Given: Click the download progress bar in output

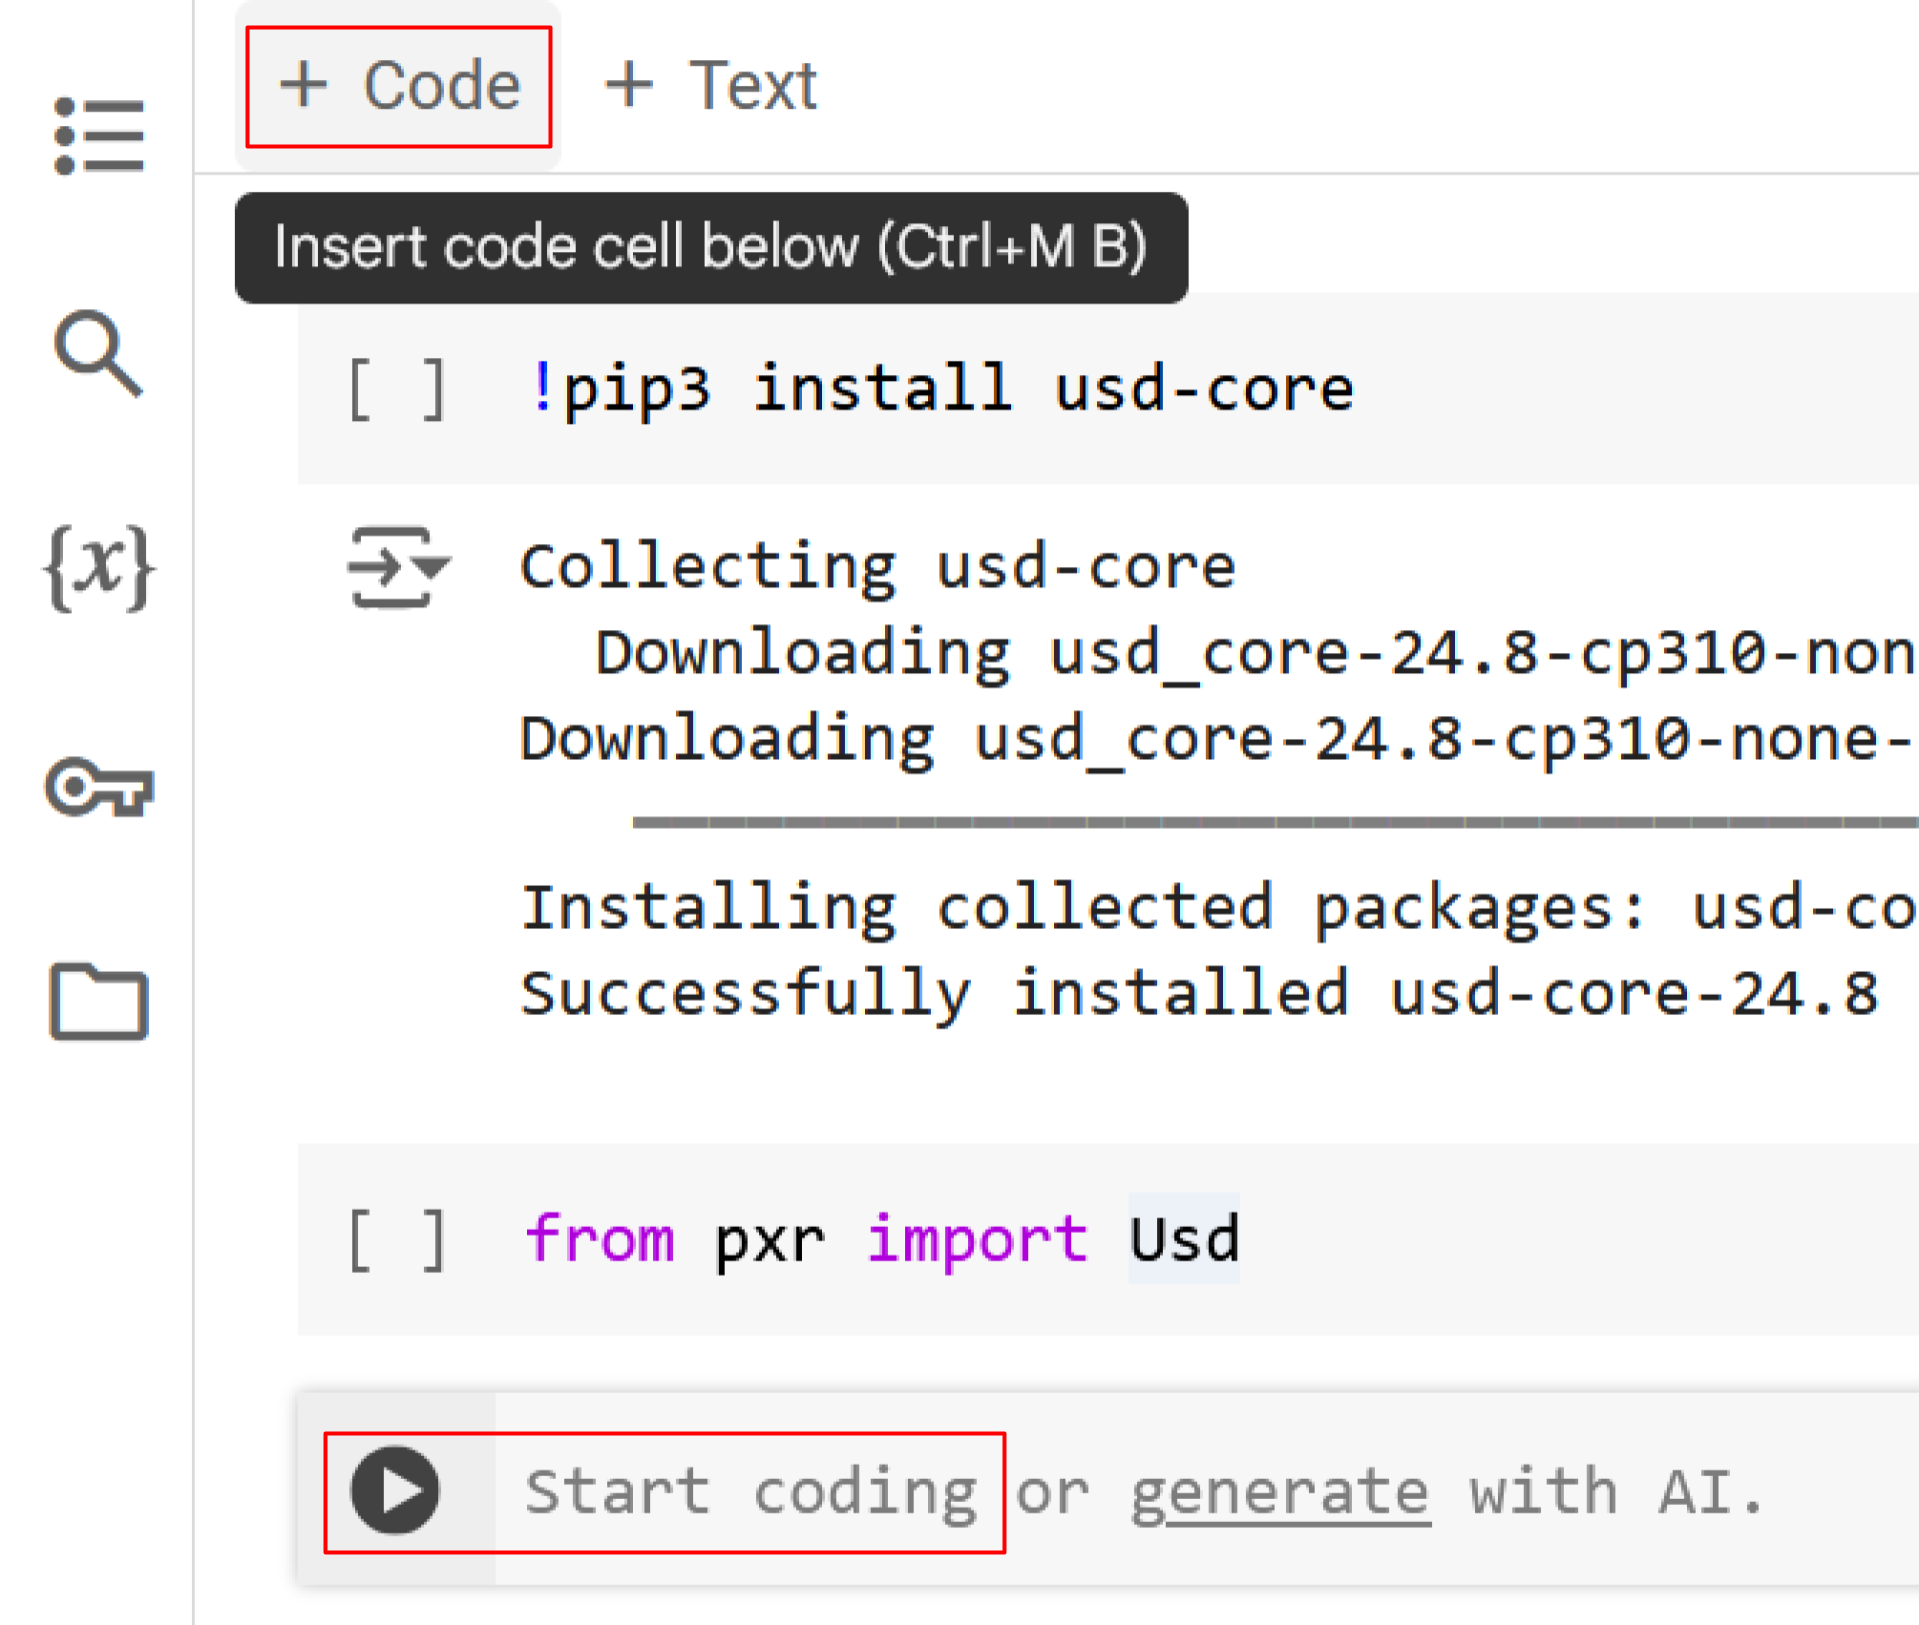Looking at the screenshot, I should pos(1270,822).
